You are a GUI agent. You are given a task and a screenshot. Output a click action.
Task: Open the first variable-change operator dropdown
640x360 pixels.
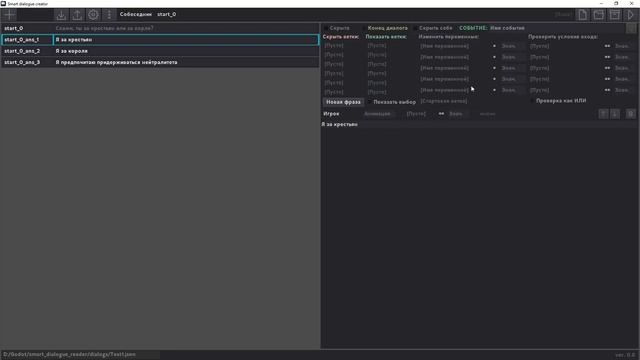[x=494, y=46]
